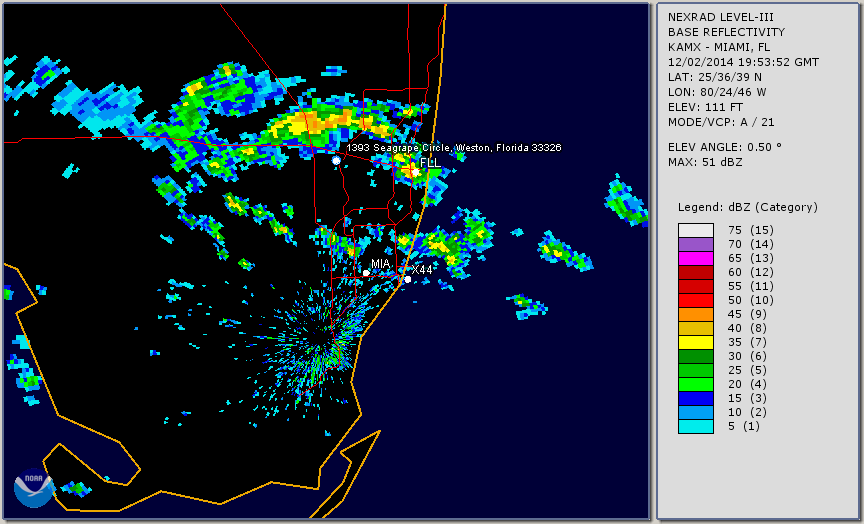Click the 'MODE/VCP: A / 21' text
Viewport: 864px width, 524px height.
721,122
